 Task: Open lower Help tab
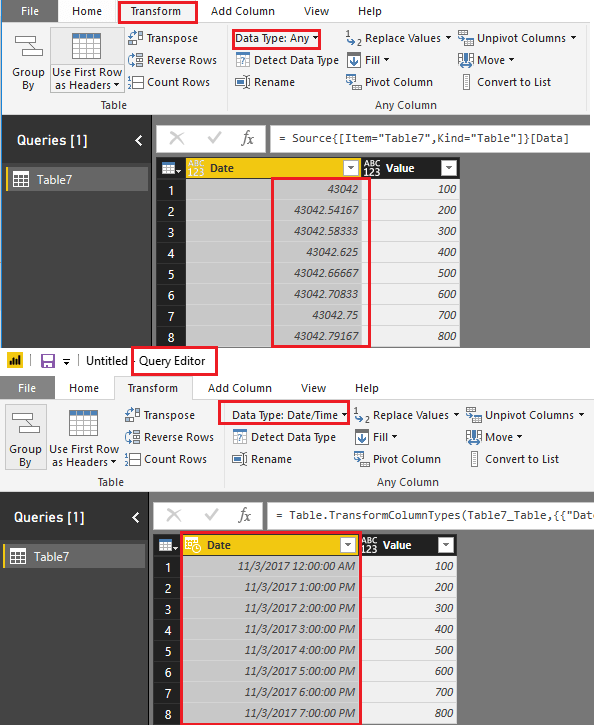(367, 388)
